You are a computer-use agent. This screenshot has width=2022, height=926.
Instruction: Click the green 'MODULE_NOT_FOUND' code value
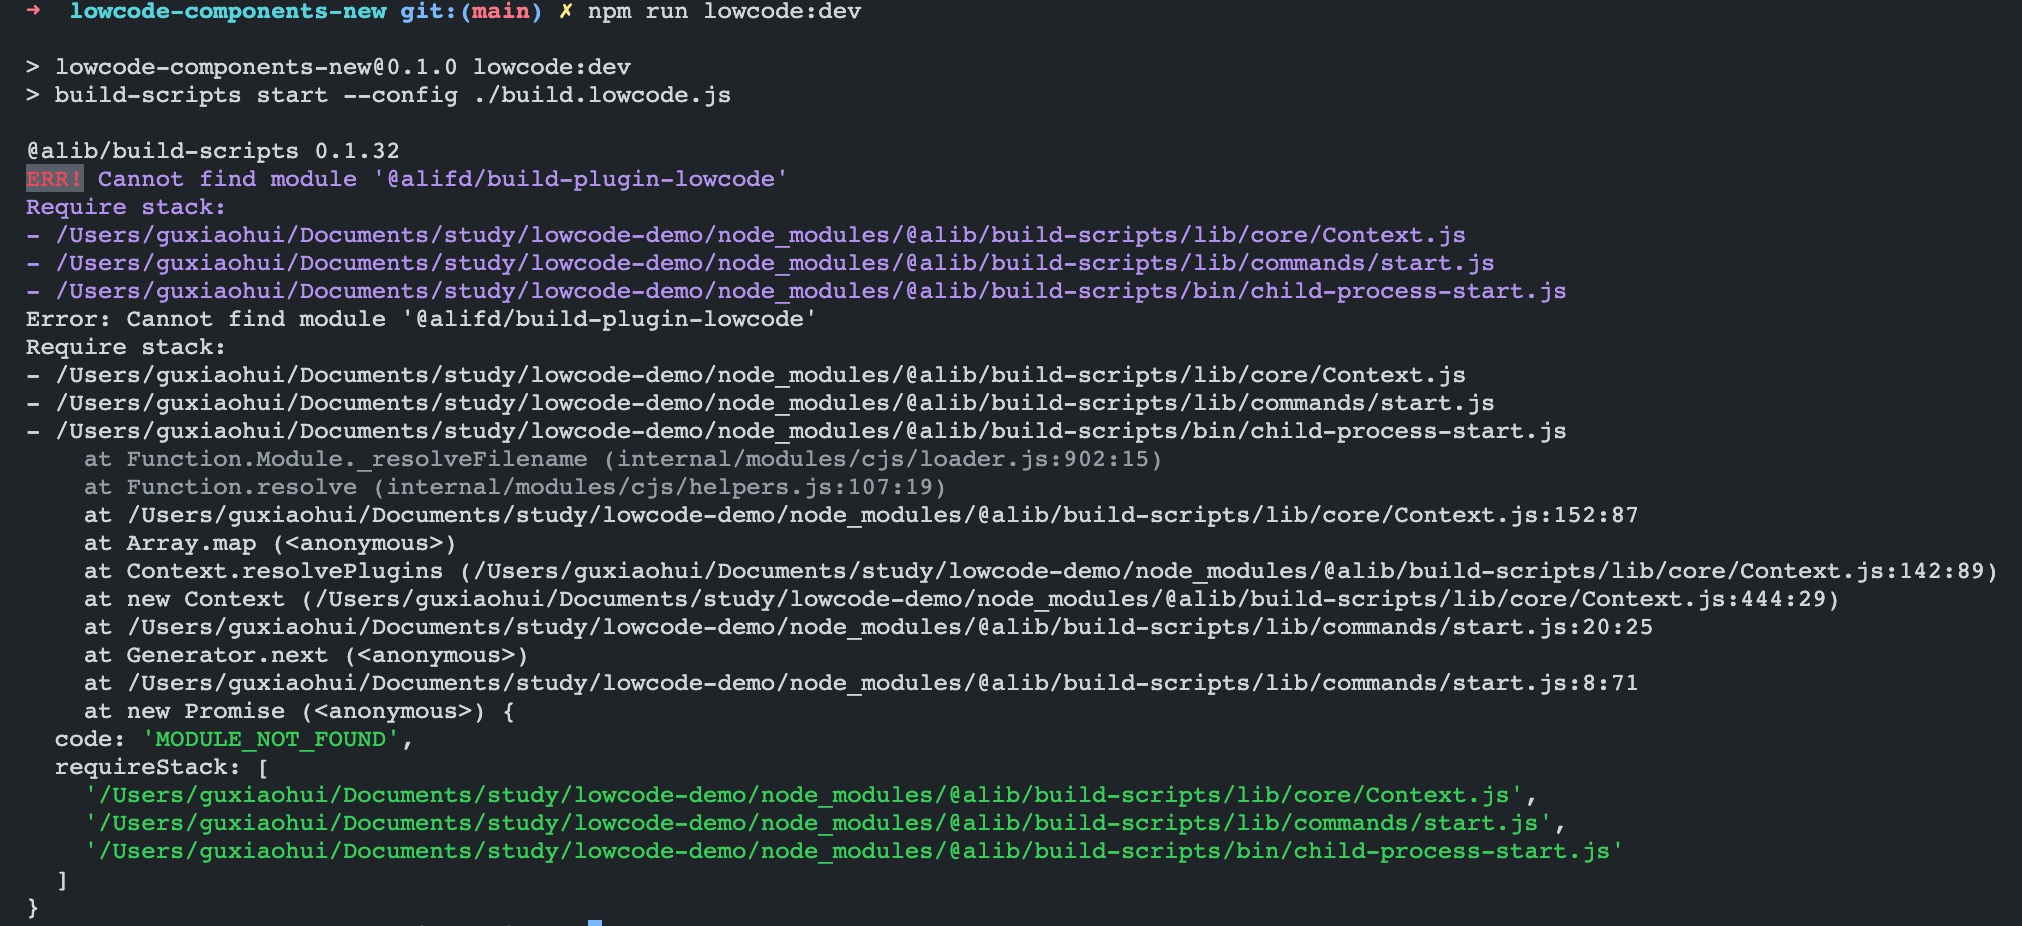pyautogui.click(x=270, y=739)
